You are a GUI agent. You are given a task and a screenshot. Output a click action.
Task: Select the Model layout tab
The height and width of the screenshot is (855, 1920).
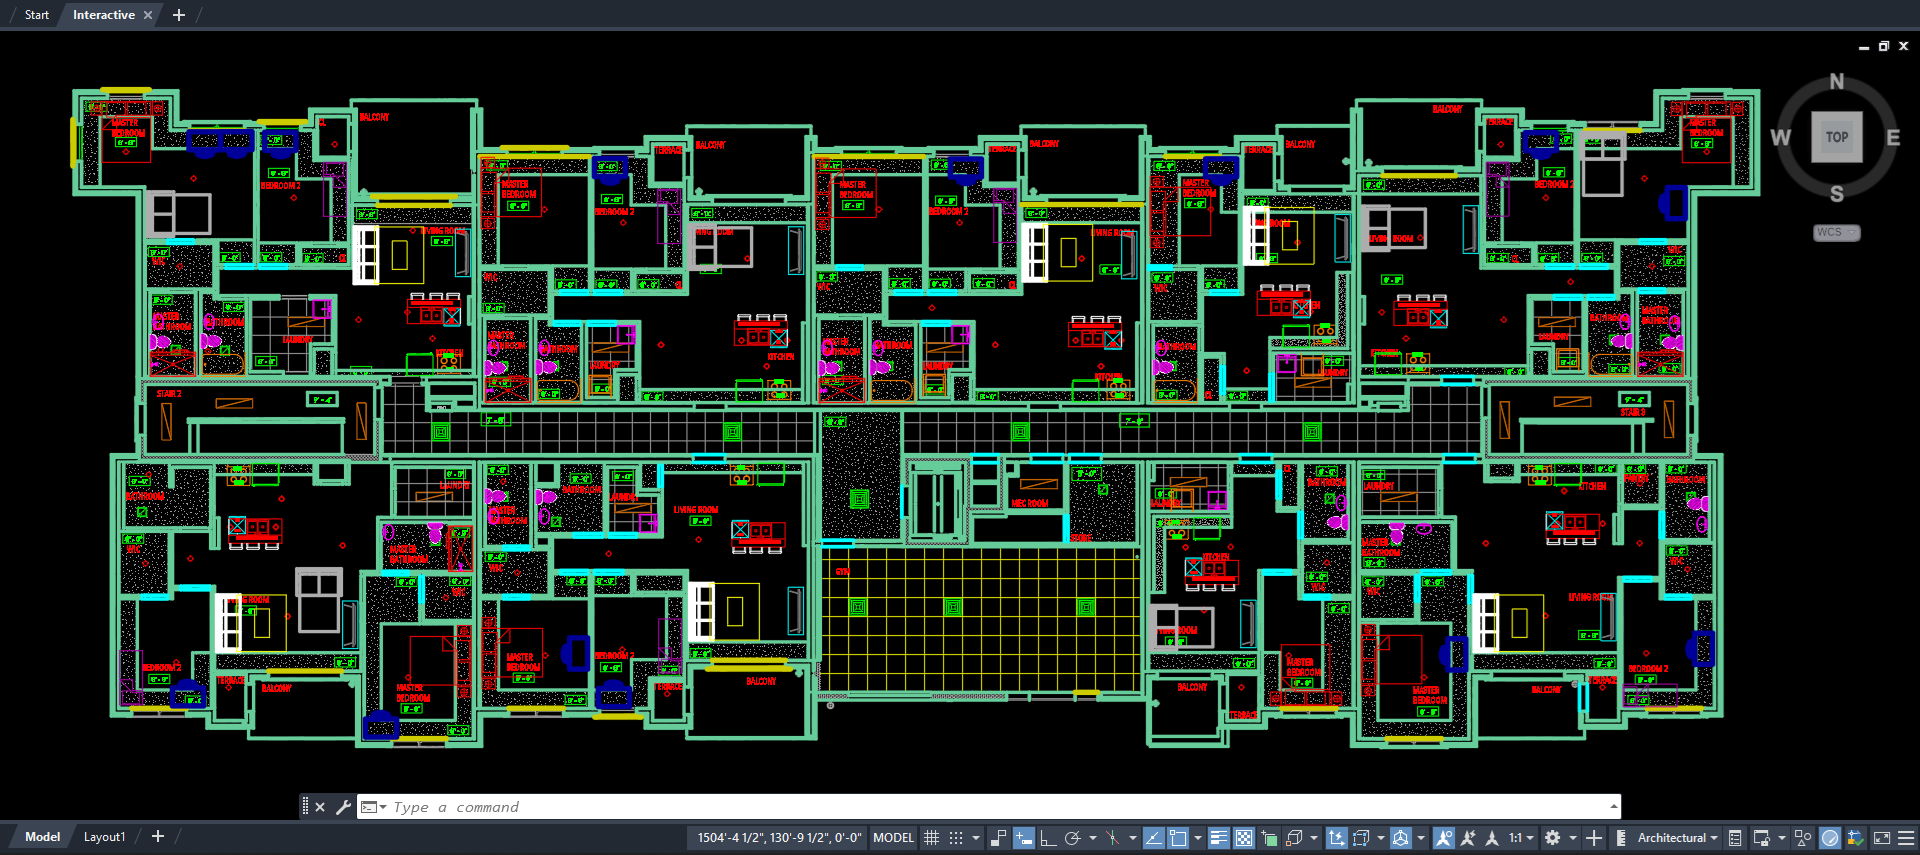coord(42,837)
